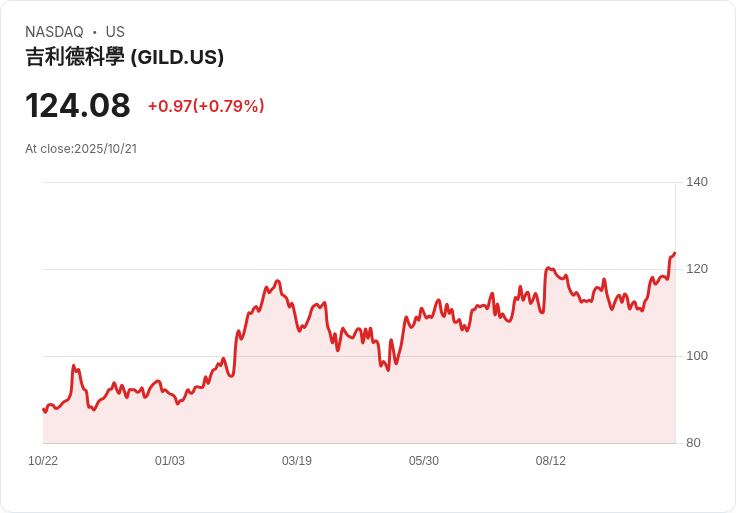Click the 120 price axis label
Screen dimensions: 736x513
click(697, 269)
